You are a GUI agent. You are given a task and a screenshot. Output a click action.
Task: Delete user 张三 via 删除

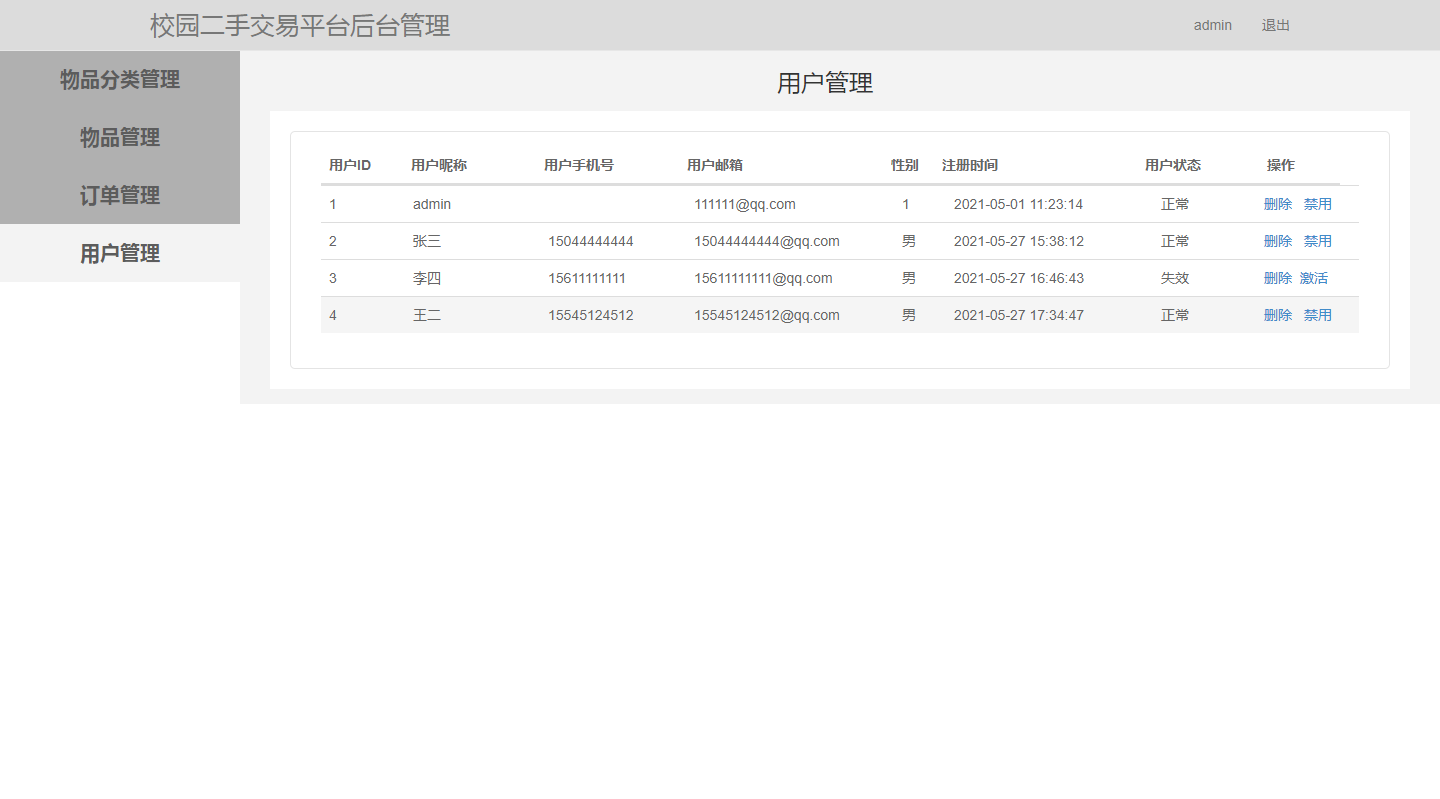click(x=1278, y=241)
